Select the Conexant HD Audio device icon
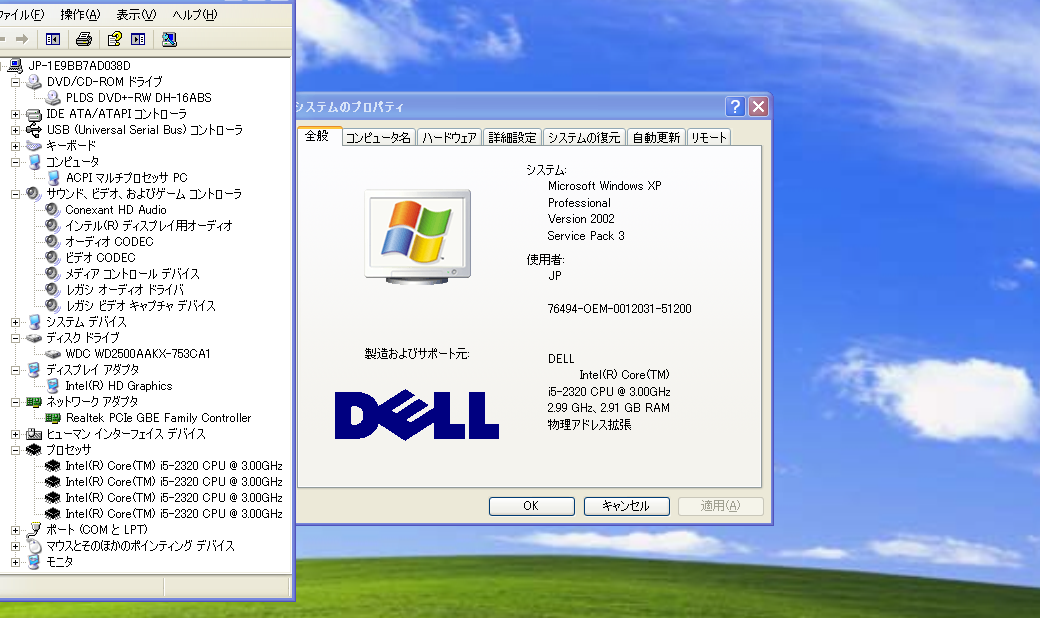 click(52, 210)
